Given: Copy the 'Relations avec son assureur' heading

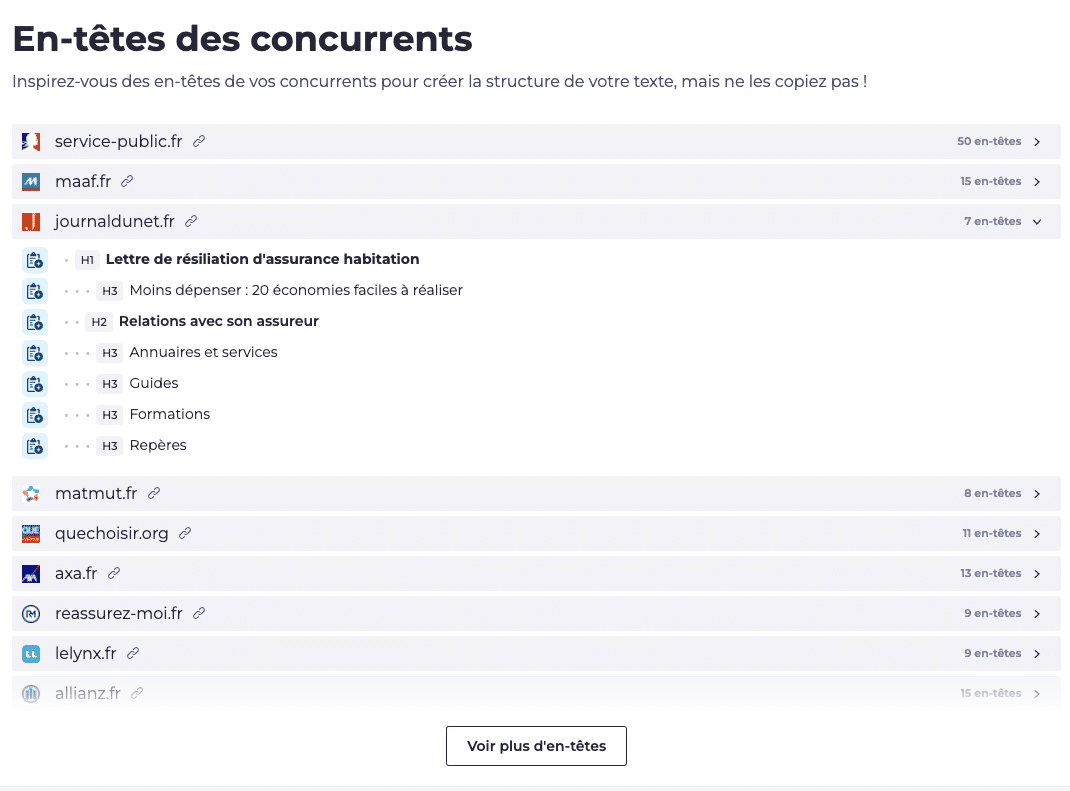Looking at the screenshot, I should point(35,322).
